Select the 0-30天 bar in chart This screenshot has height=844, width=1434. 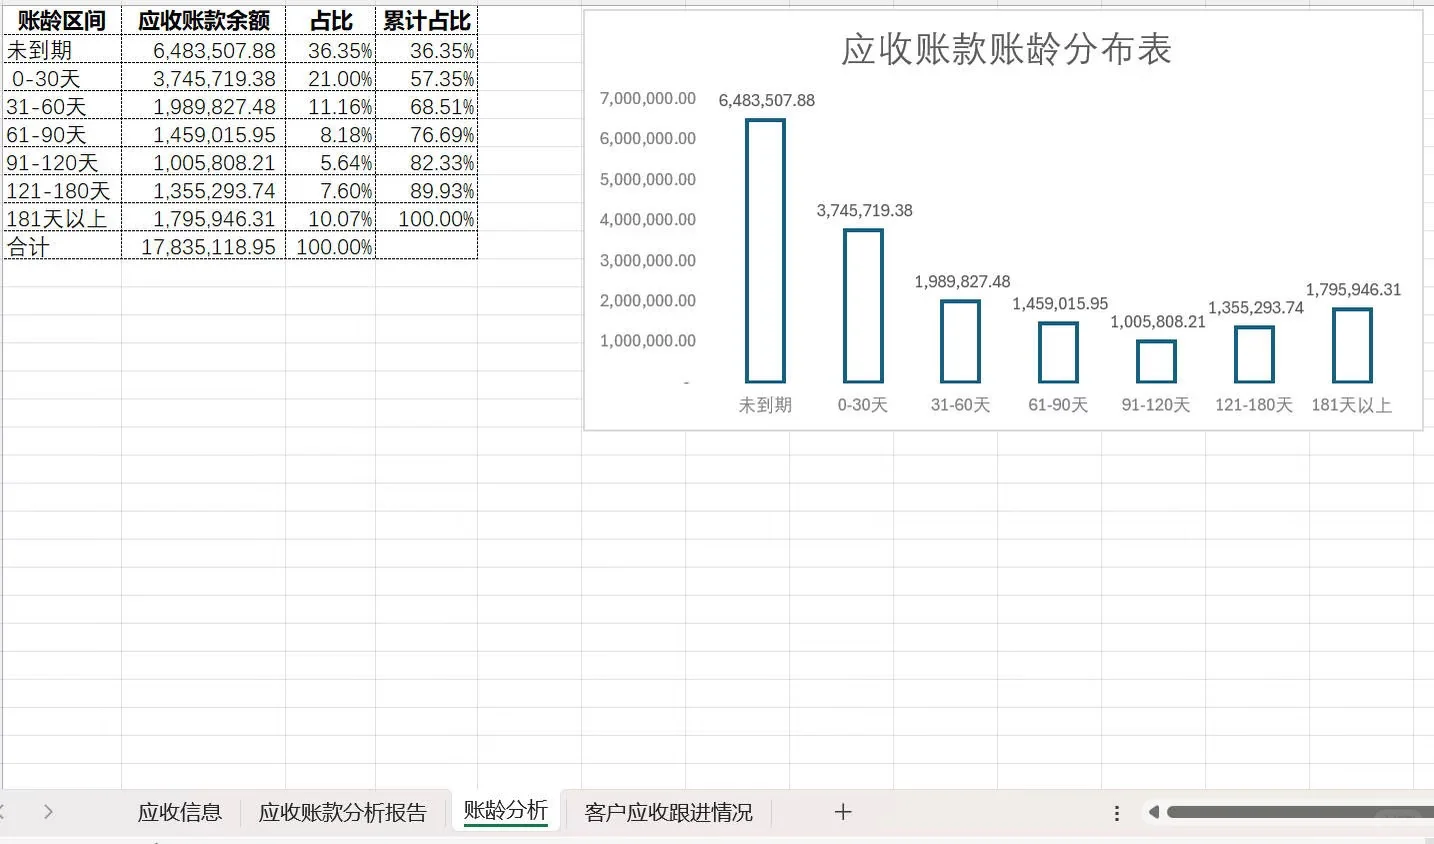click(x=863, y=306)
